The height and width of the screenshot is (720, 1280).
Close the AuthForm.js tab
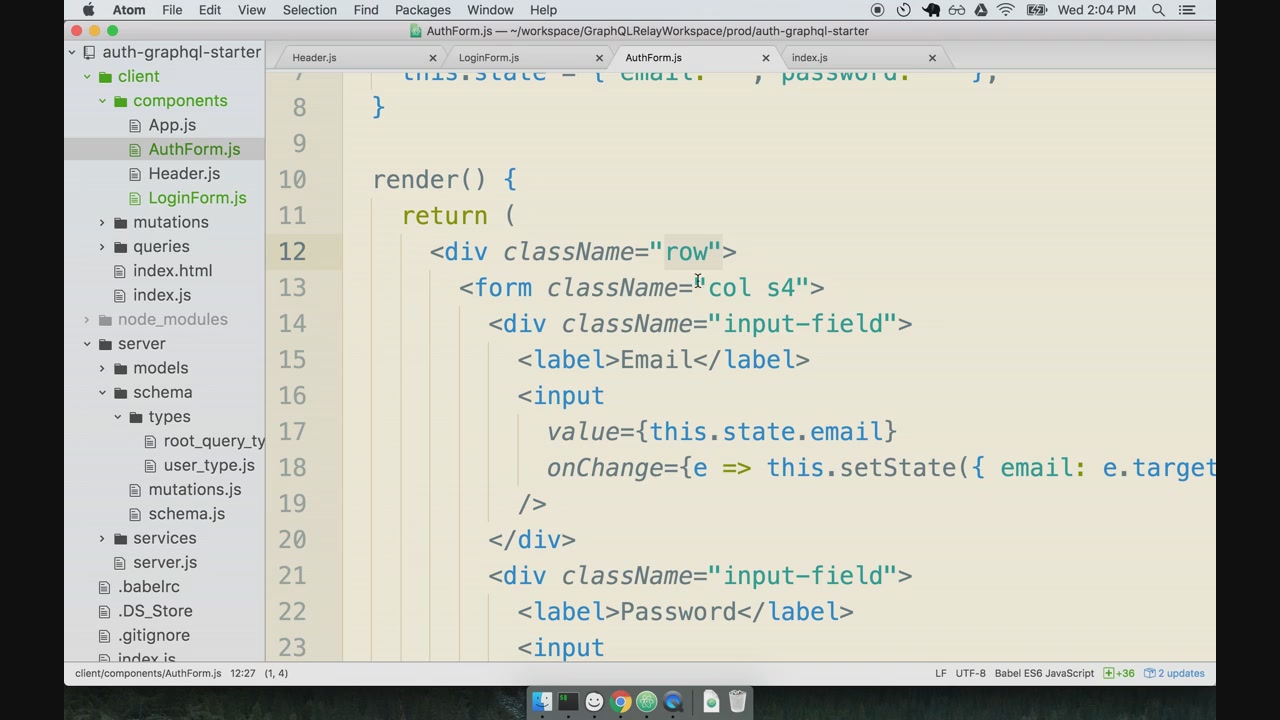(766, 58)
